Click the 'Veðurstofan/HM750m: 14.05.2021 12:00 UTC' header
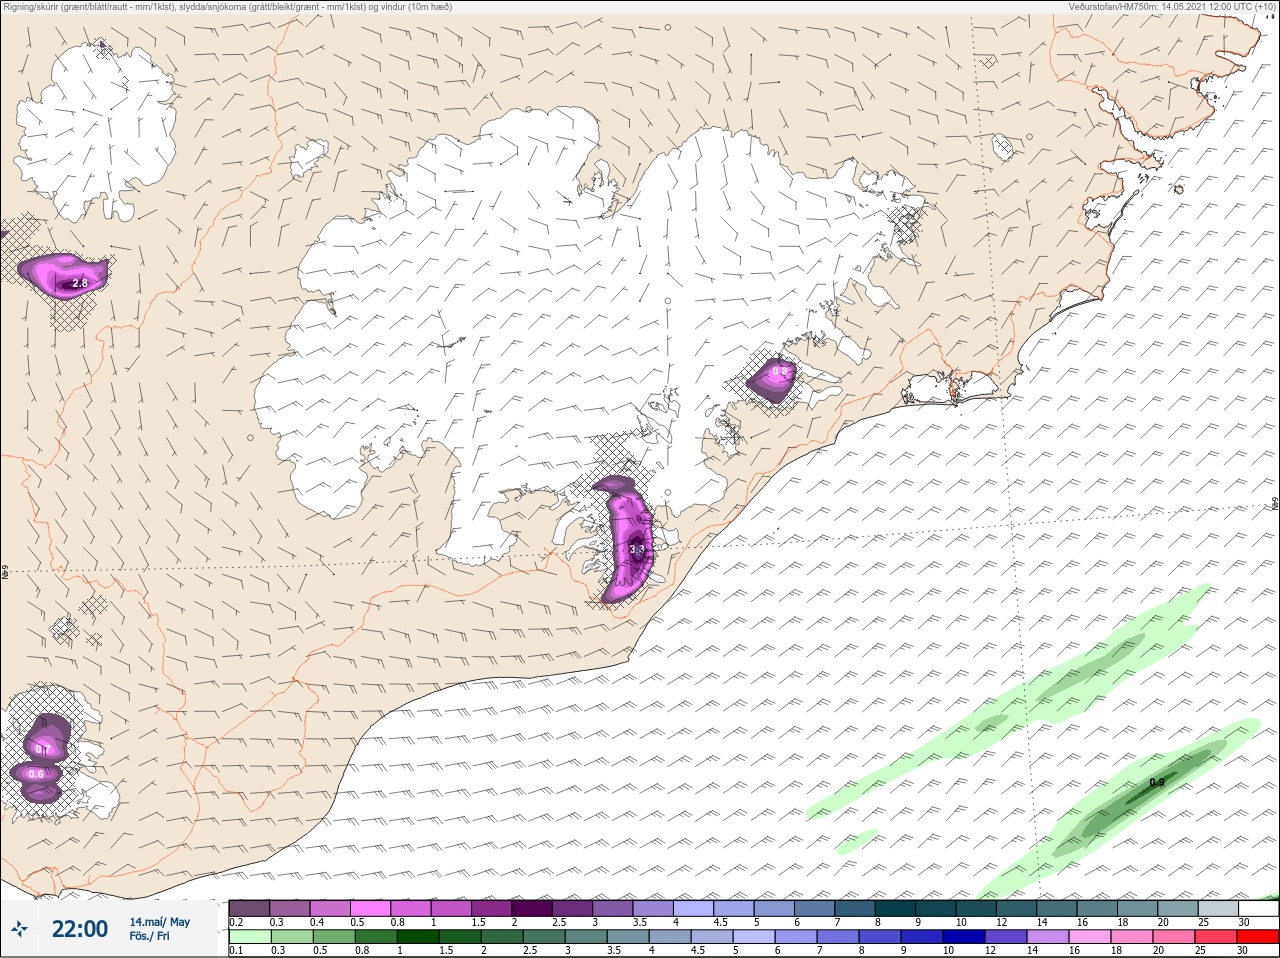Screen dimensions: 1280x958 pos(1172,7)
